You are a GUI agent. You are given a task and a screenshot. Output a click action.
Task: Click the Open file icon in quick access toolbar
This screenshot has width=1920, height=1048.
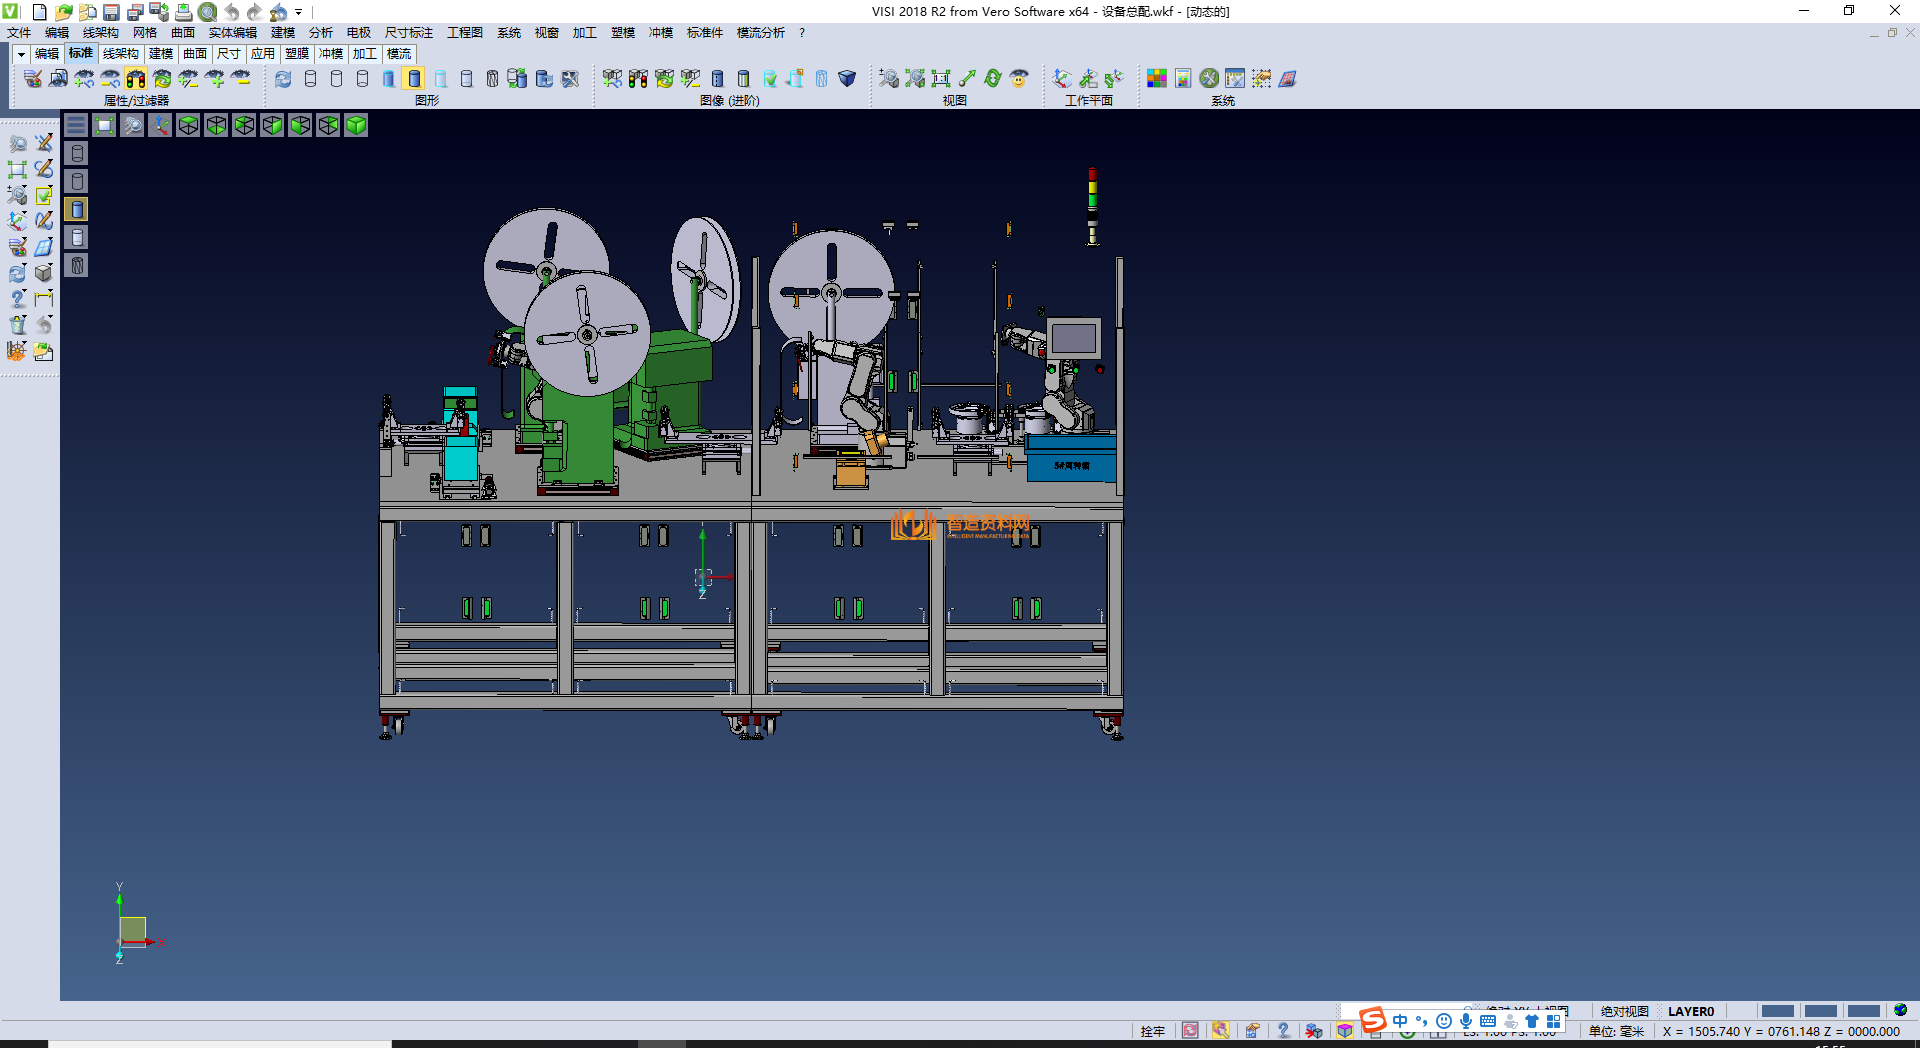[x=64, y=12]
